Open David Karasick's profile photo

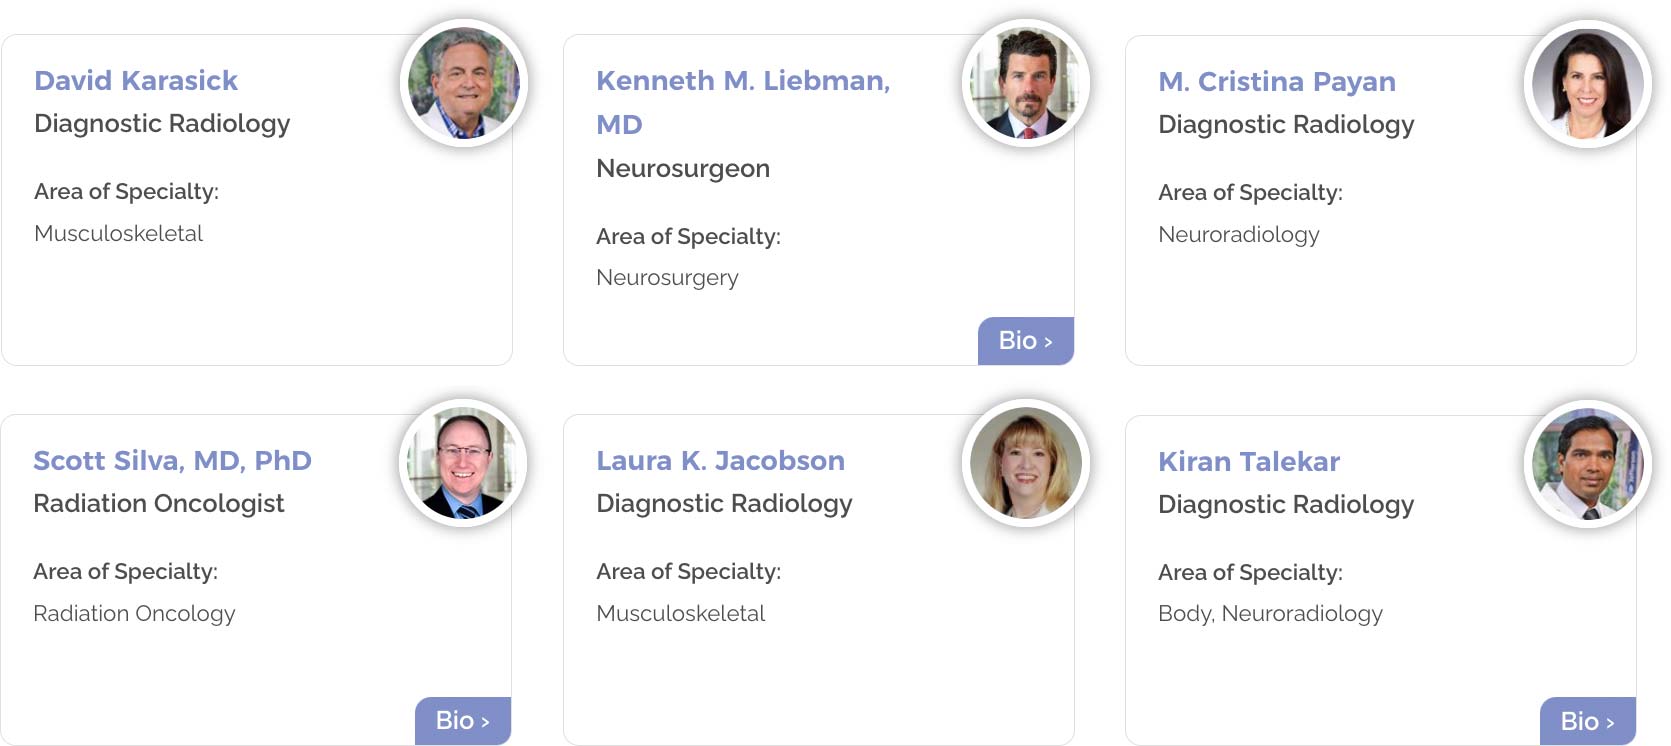point(464,83)
